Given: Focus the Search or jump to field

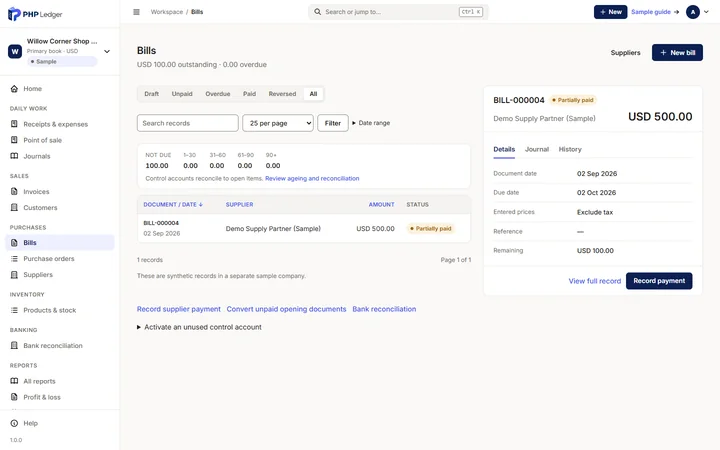Looking at the screenshot, I should coord(398,12).
